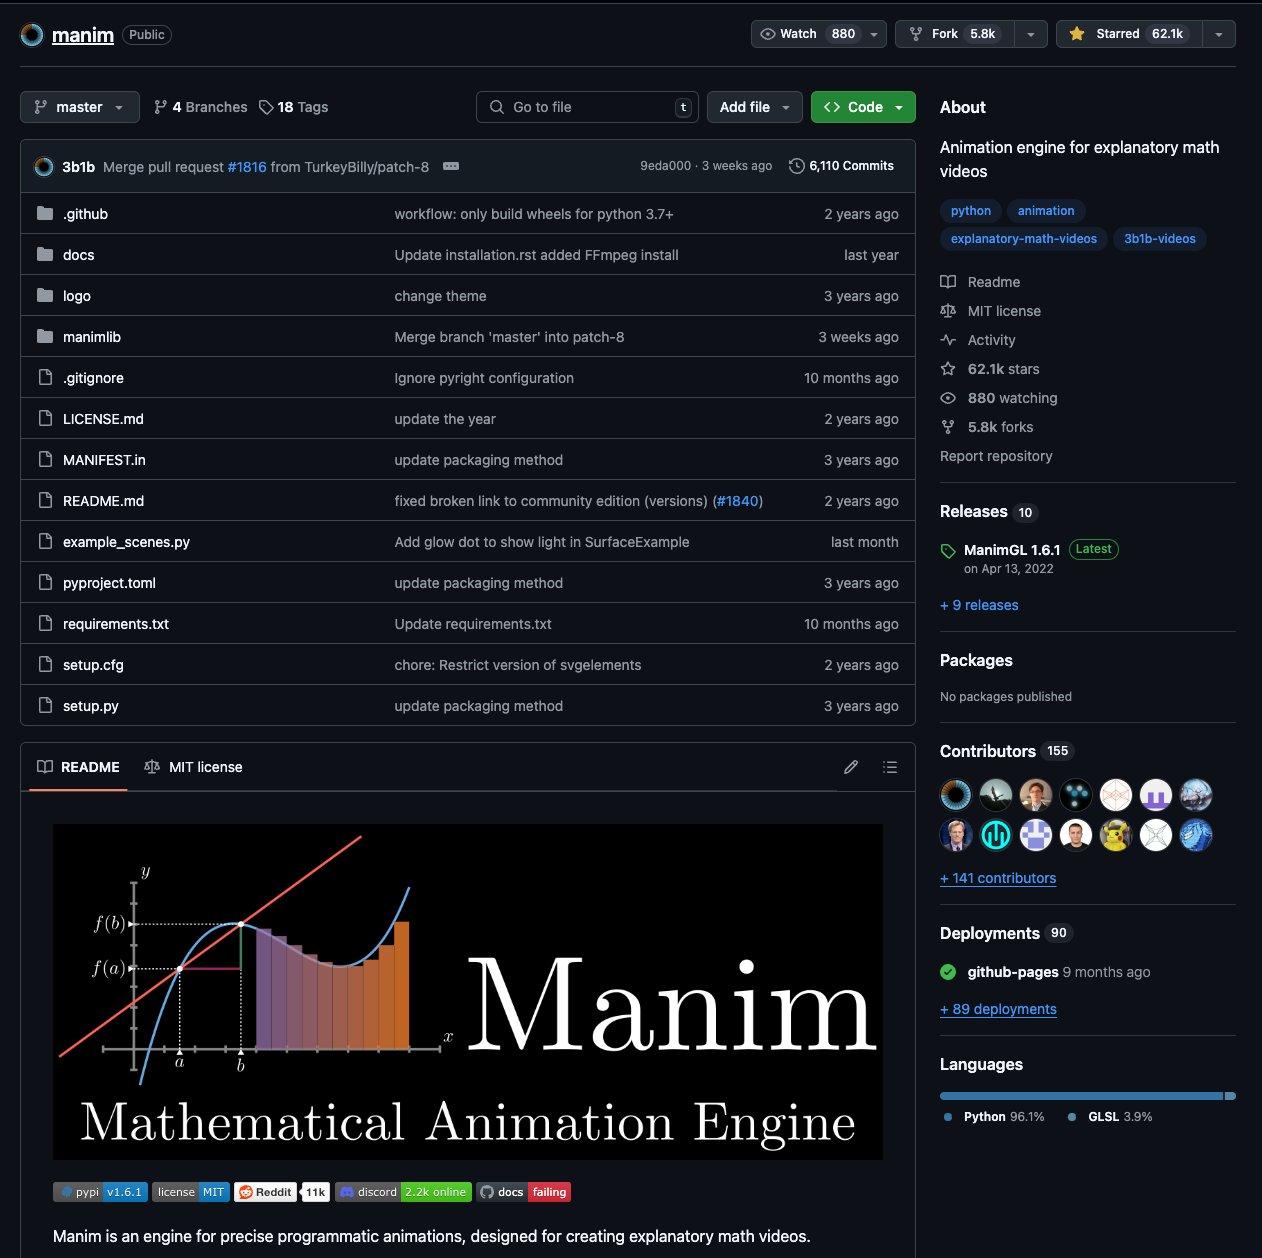Open README.md file
The width and height of the screenshot is (1262, 1258).
[103, 501]
